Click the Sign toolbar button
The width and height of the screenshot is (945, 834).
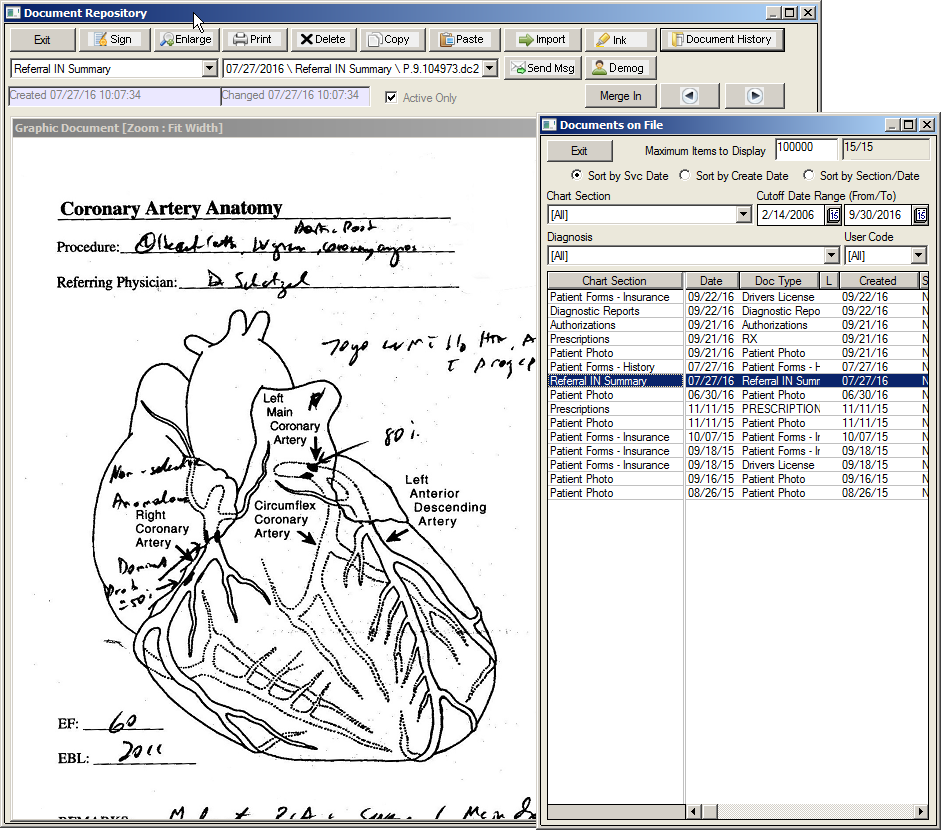[113, 40]
